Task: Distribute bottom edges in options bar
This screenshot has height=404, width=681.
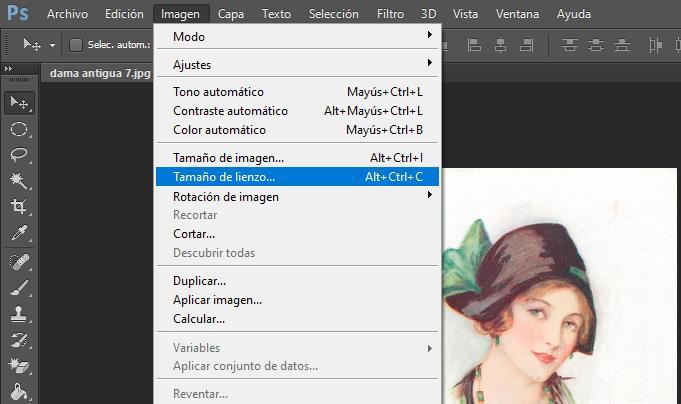Action: (621, 45)
